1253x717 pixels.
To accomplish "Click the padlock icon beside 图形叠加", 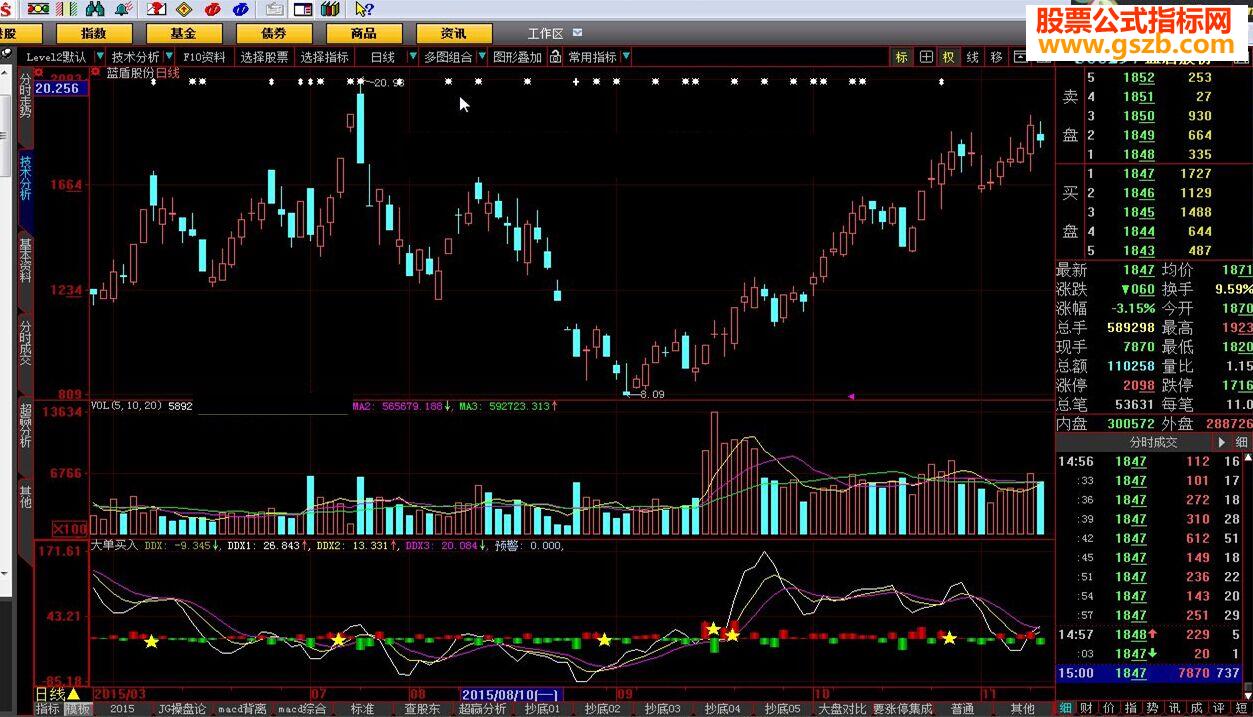I will click(x=554, y=57).
